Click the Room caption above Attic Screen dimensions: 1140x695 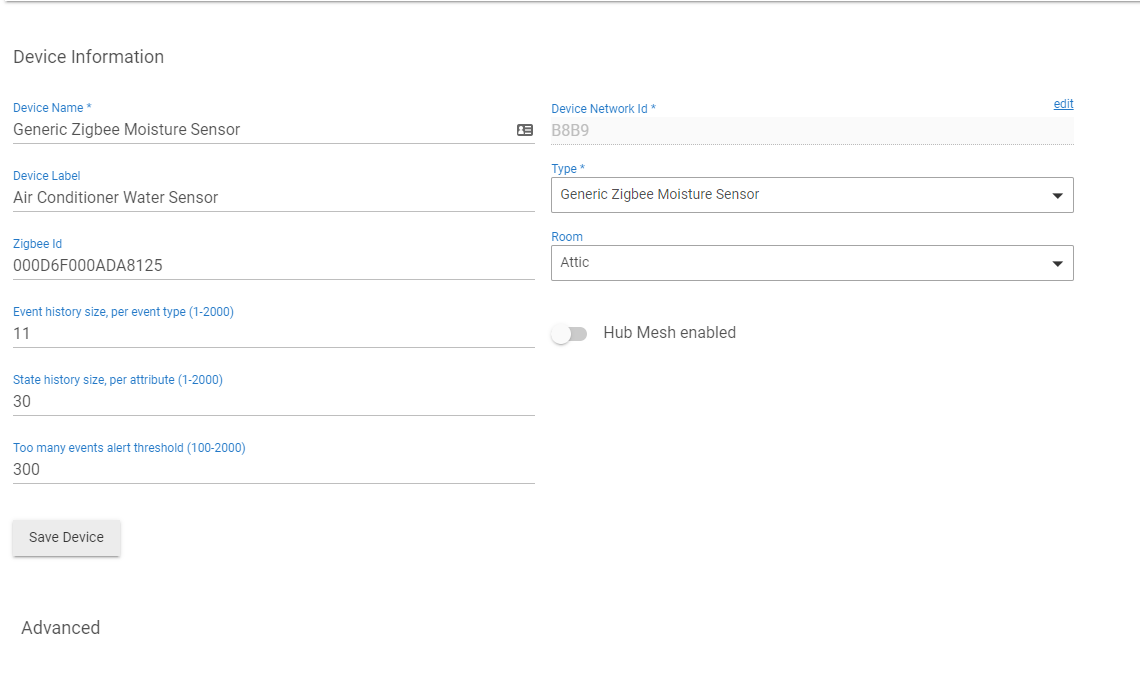click(x=567, y=237)
